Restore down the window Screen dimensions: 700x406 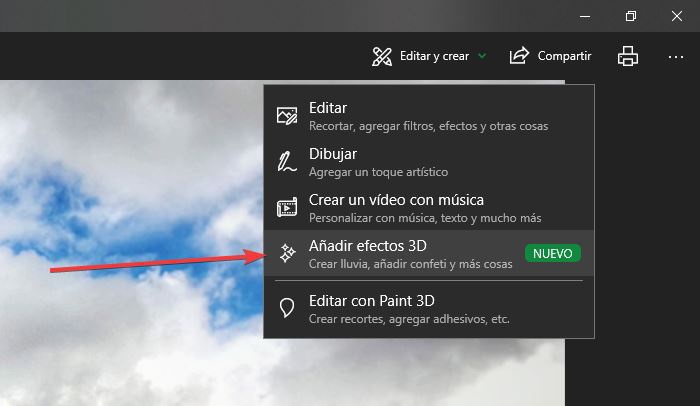631,17
